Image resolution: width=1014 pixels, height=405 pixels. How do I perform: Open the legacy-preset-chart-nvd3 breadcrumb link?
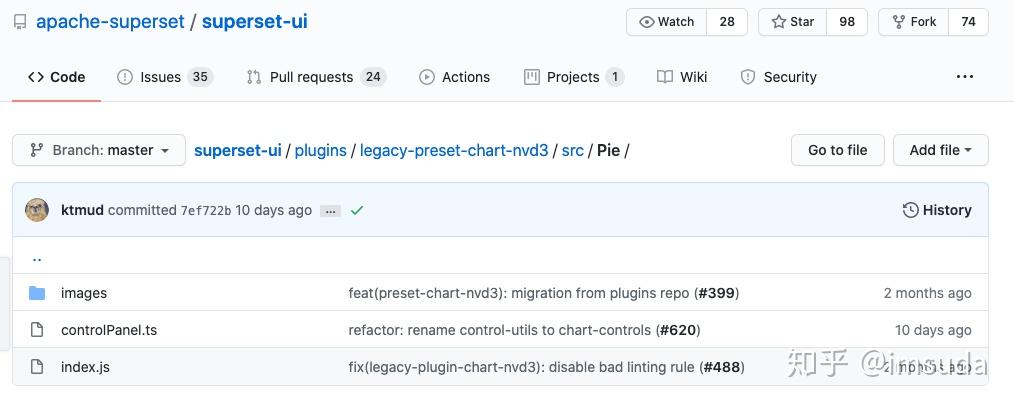454,151
